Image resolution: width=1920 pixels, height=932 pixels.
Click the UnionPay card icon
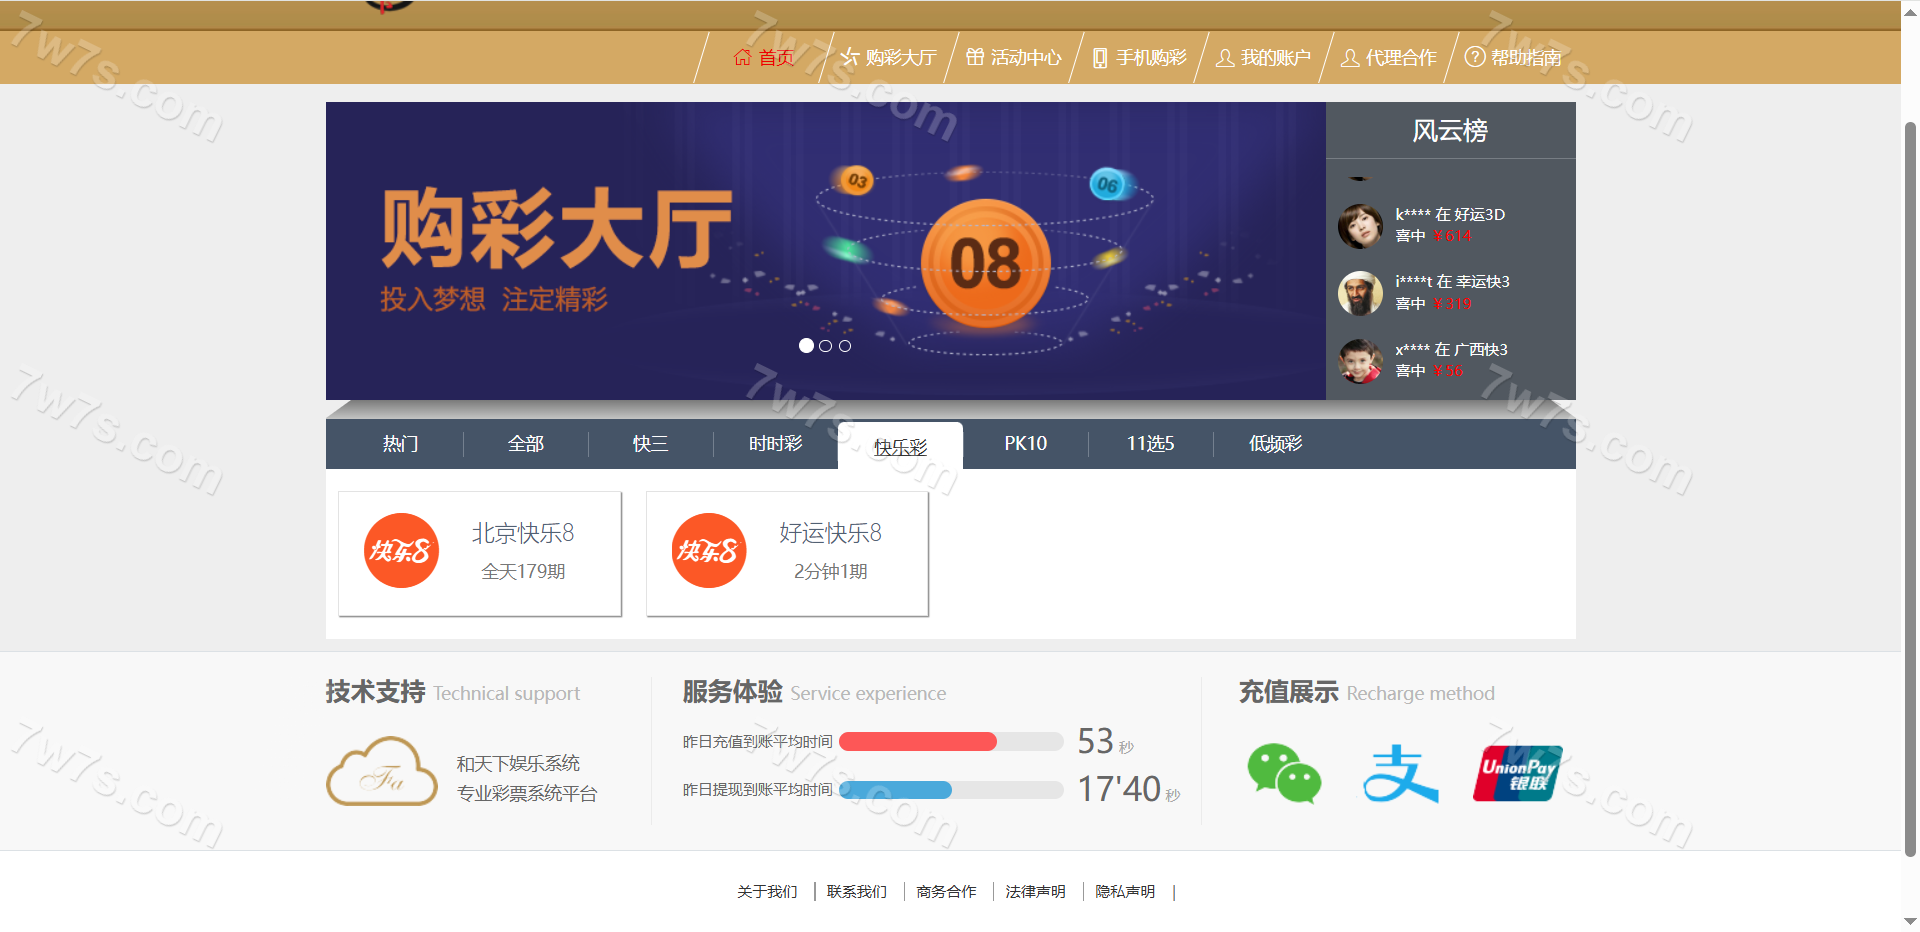(x=1517, y=773)
